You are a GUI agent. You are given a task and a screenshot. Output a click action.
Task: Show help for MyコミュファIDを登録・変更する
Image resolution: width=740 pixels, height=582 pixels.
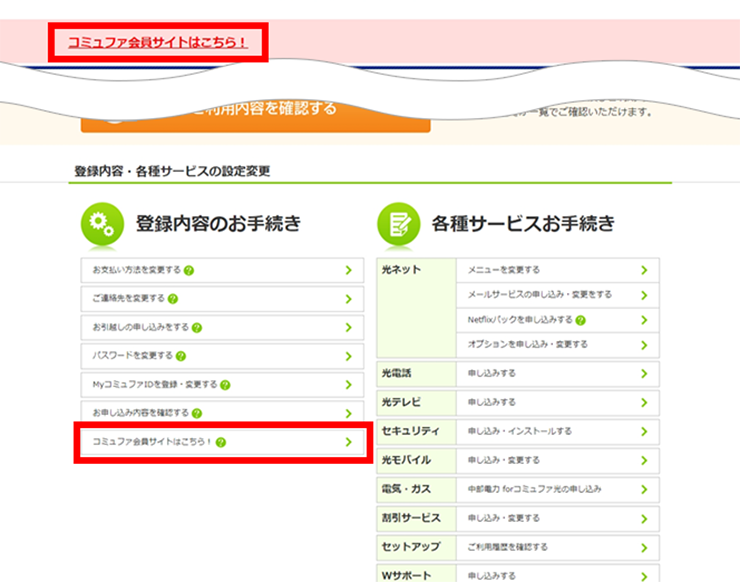[225, 385]
